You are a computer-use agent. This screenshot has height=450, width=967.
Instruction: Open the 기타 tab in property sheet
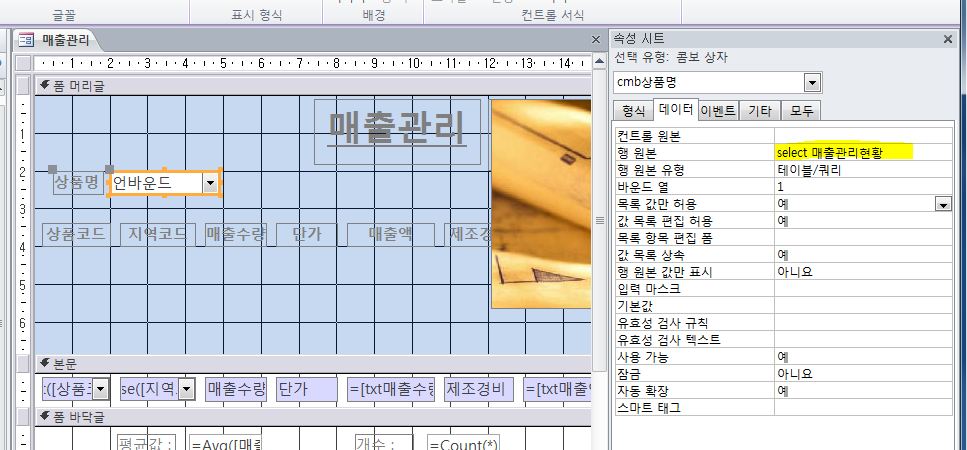760,111
